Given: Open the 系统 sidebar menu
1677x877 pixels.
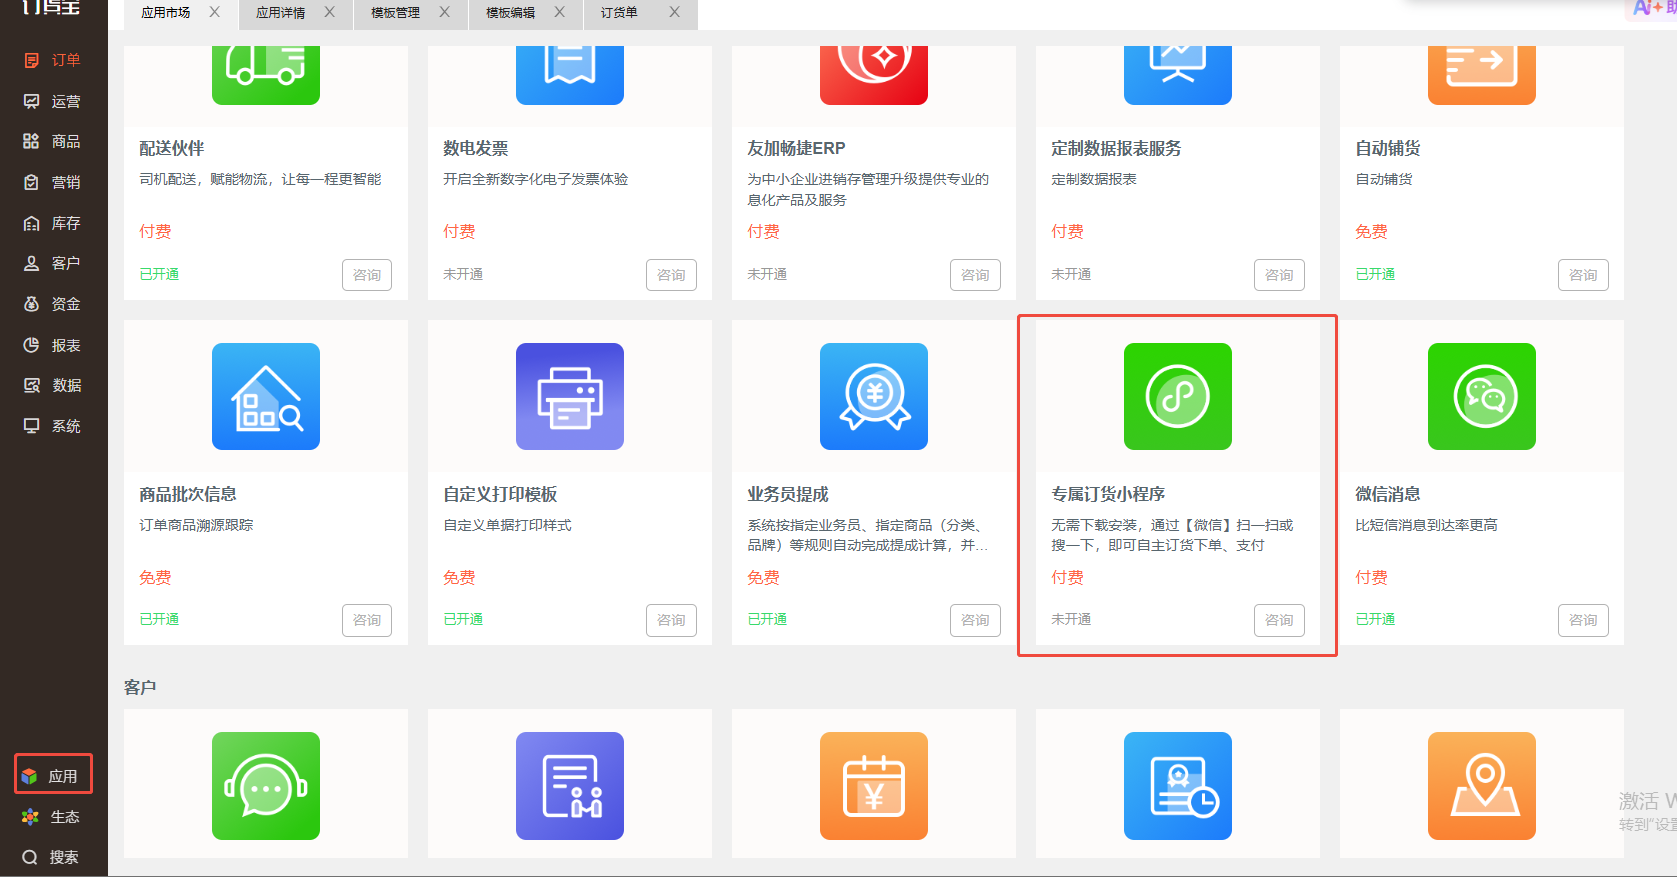Looking at the screenshot, I should [x=52, y=426].
